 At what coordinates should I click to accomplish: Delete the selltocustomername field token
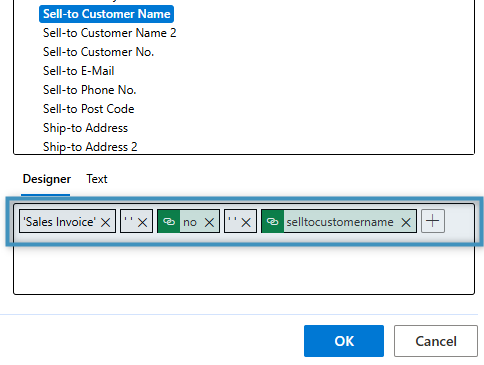[406, 222]
